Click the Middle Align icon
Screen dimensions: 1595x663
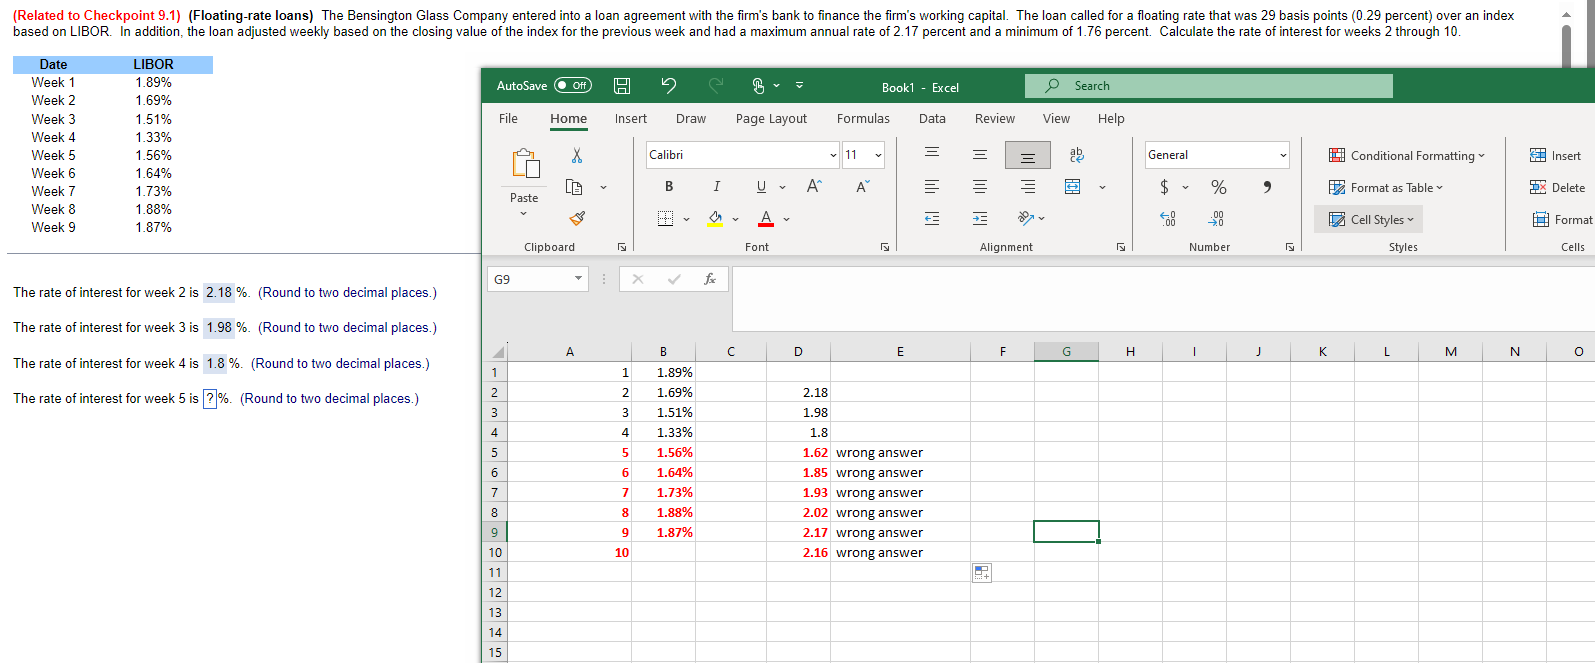click(980, 155)
